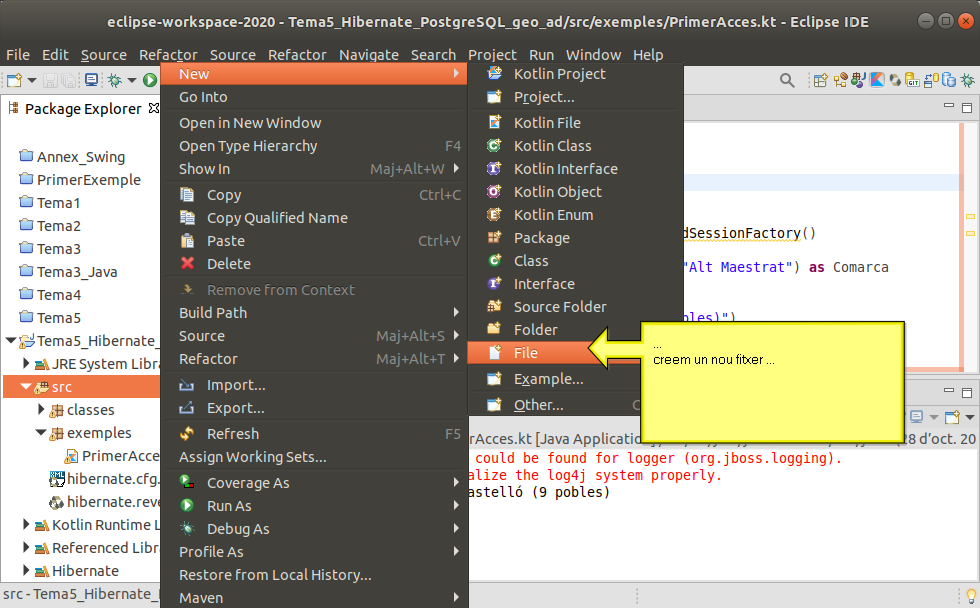Click Import... in the context menu
Screen dimensions: 980x608
click(x=314, y=385)
